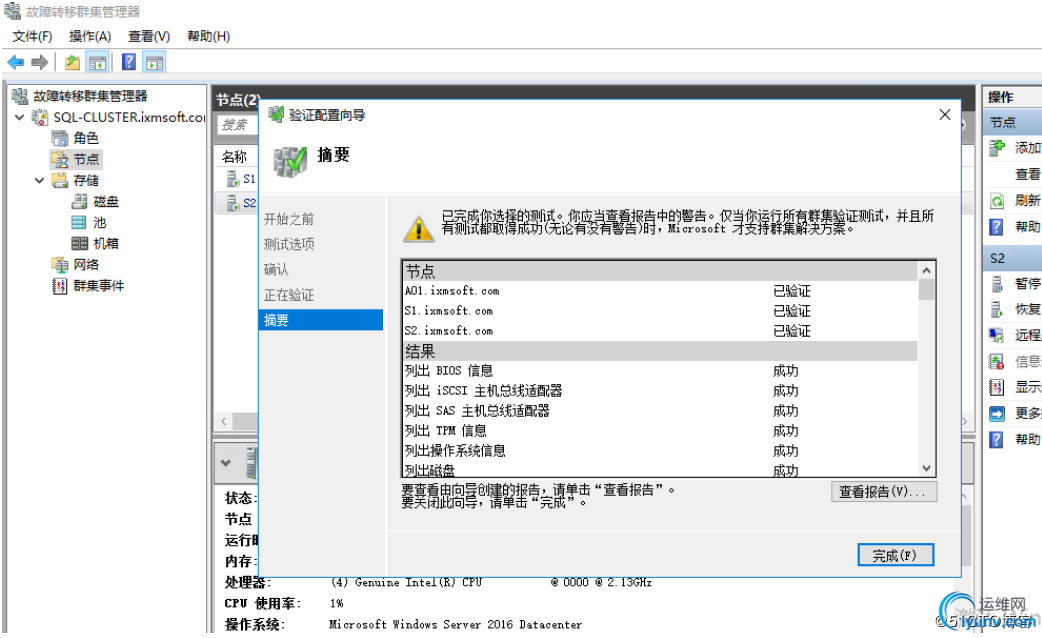The width and height of the screenshot is (1042, 638).
Task: Click the 网络 tree icon
Action: (x=60, y=265)
